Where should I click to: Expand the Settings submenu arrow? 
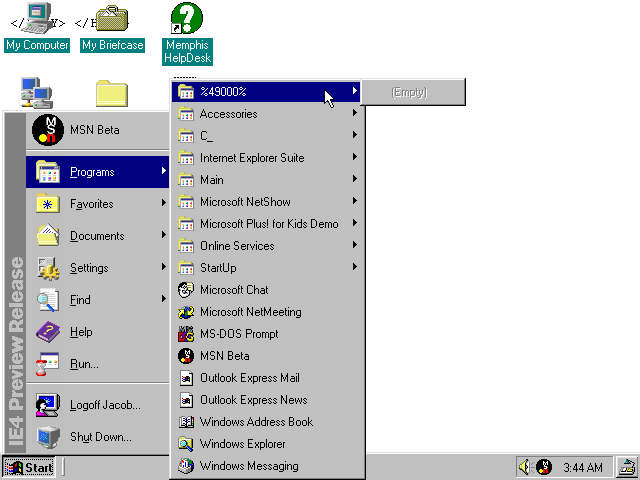tap(164, 267)
